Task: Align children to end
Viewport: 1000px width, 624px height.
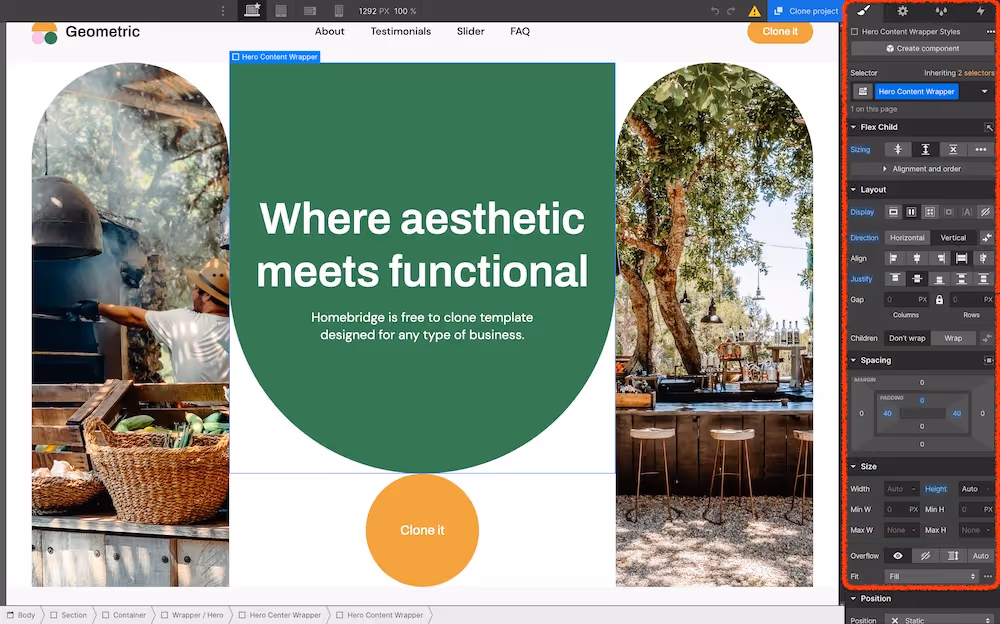Action: 939,258
